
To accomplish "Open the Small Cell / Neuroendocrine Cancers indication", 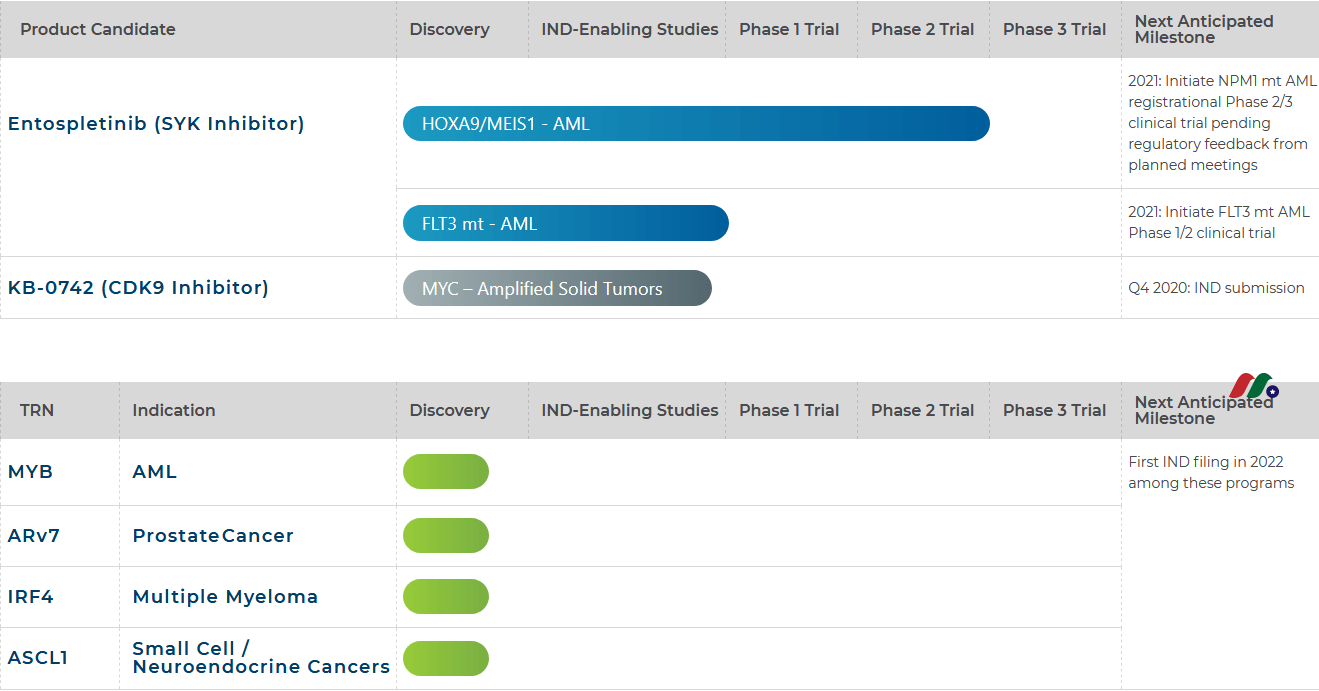I will (x=261, y=658).
